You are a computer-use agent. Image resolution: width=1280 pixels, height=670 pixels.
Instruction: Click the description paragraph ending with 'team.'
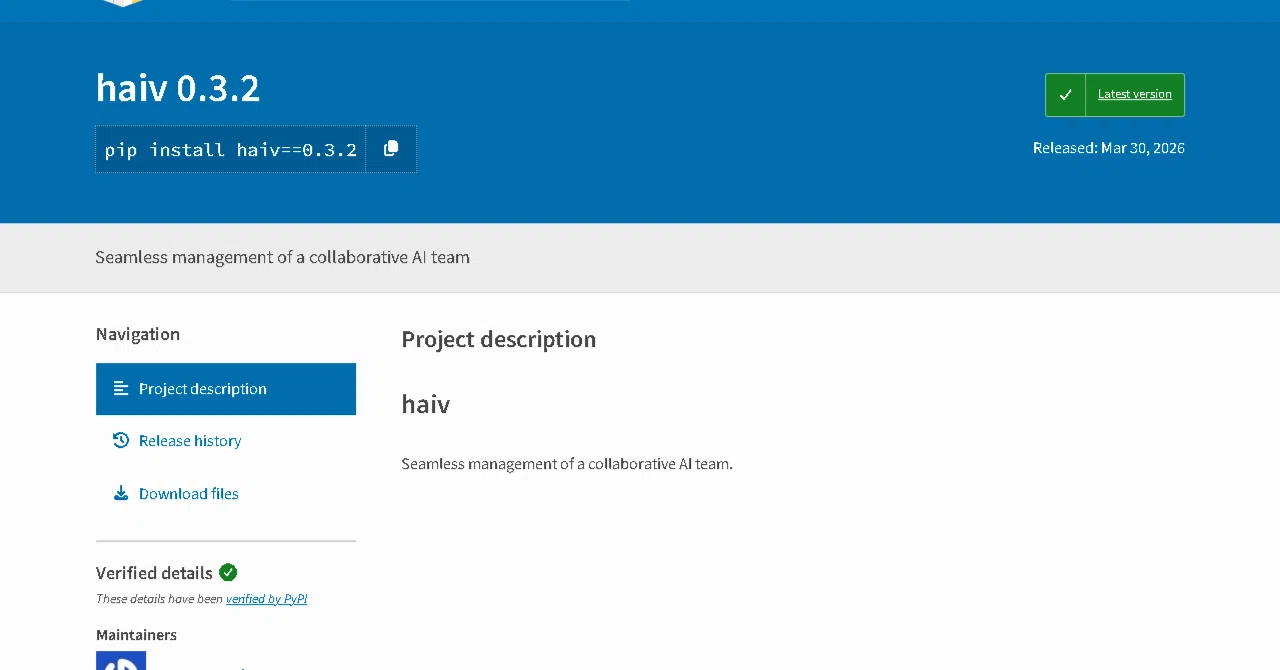567,464
